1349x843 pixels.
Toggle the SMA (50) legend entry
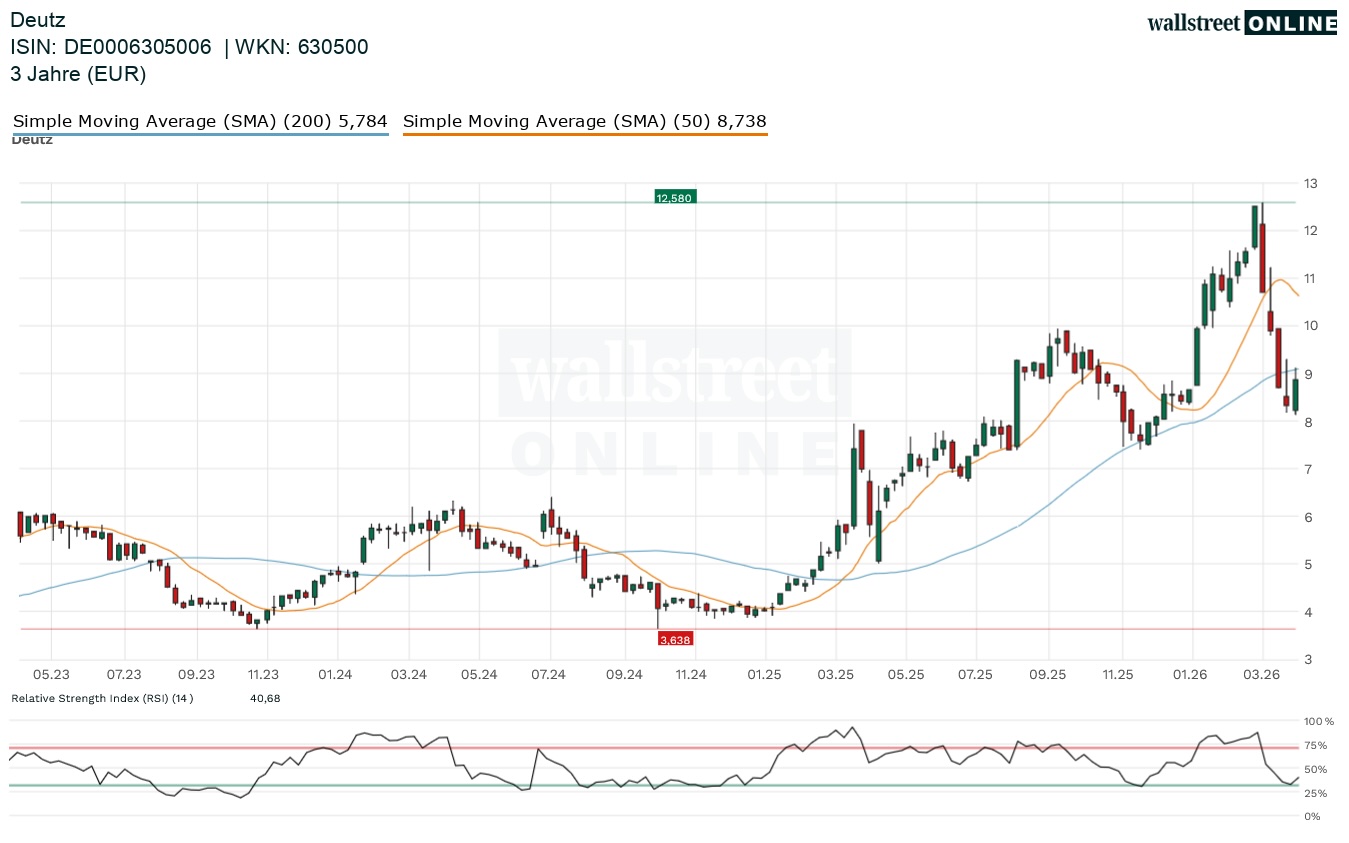click(584, 121)
